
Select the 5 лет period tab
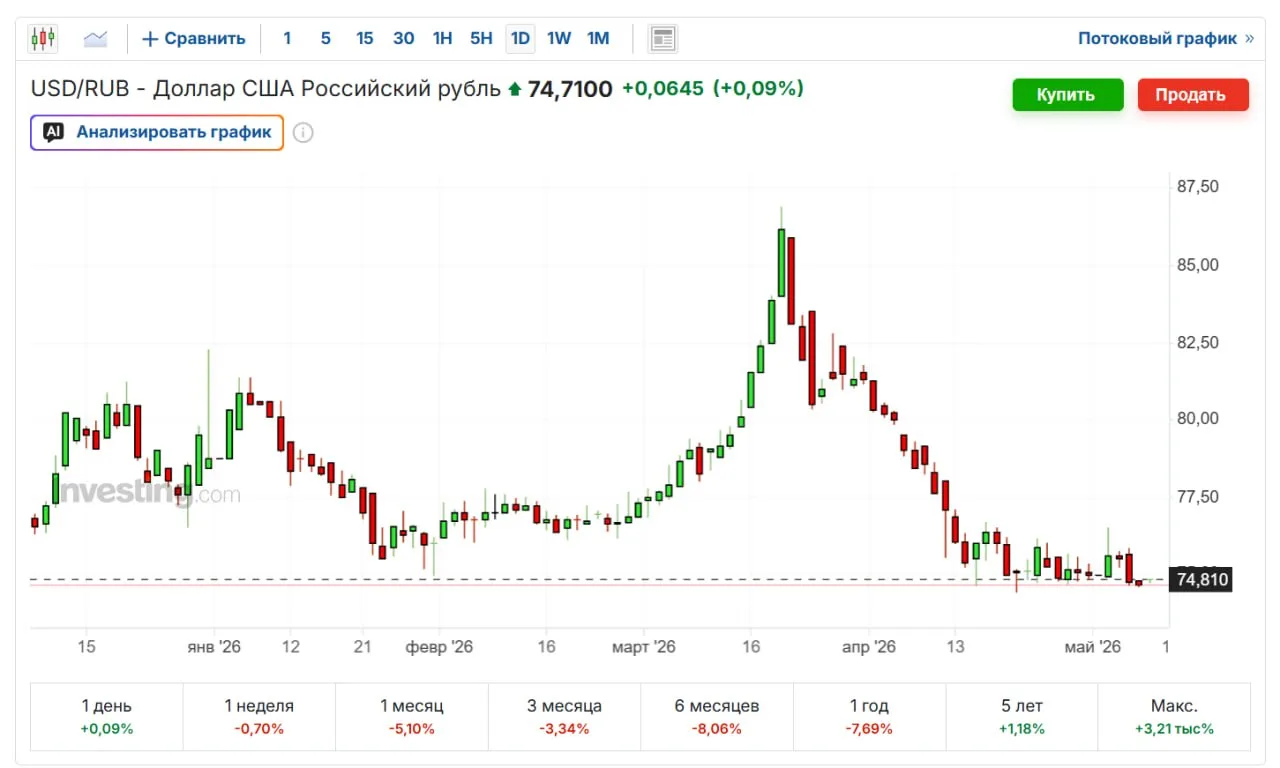pos(1022,716)
